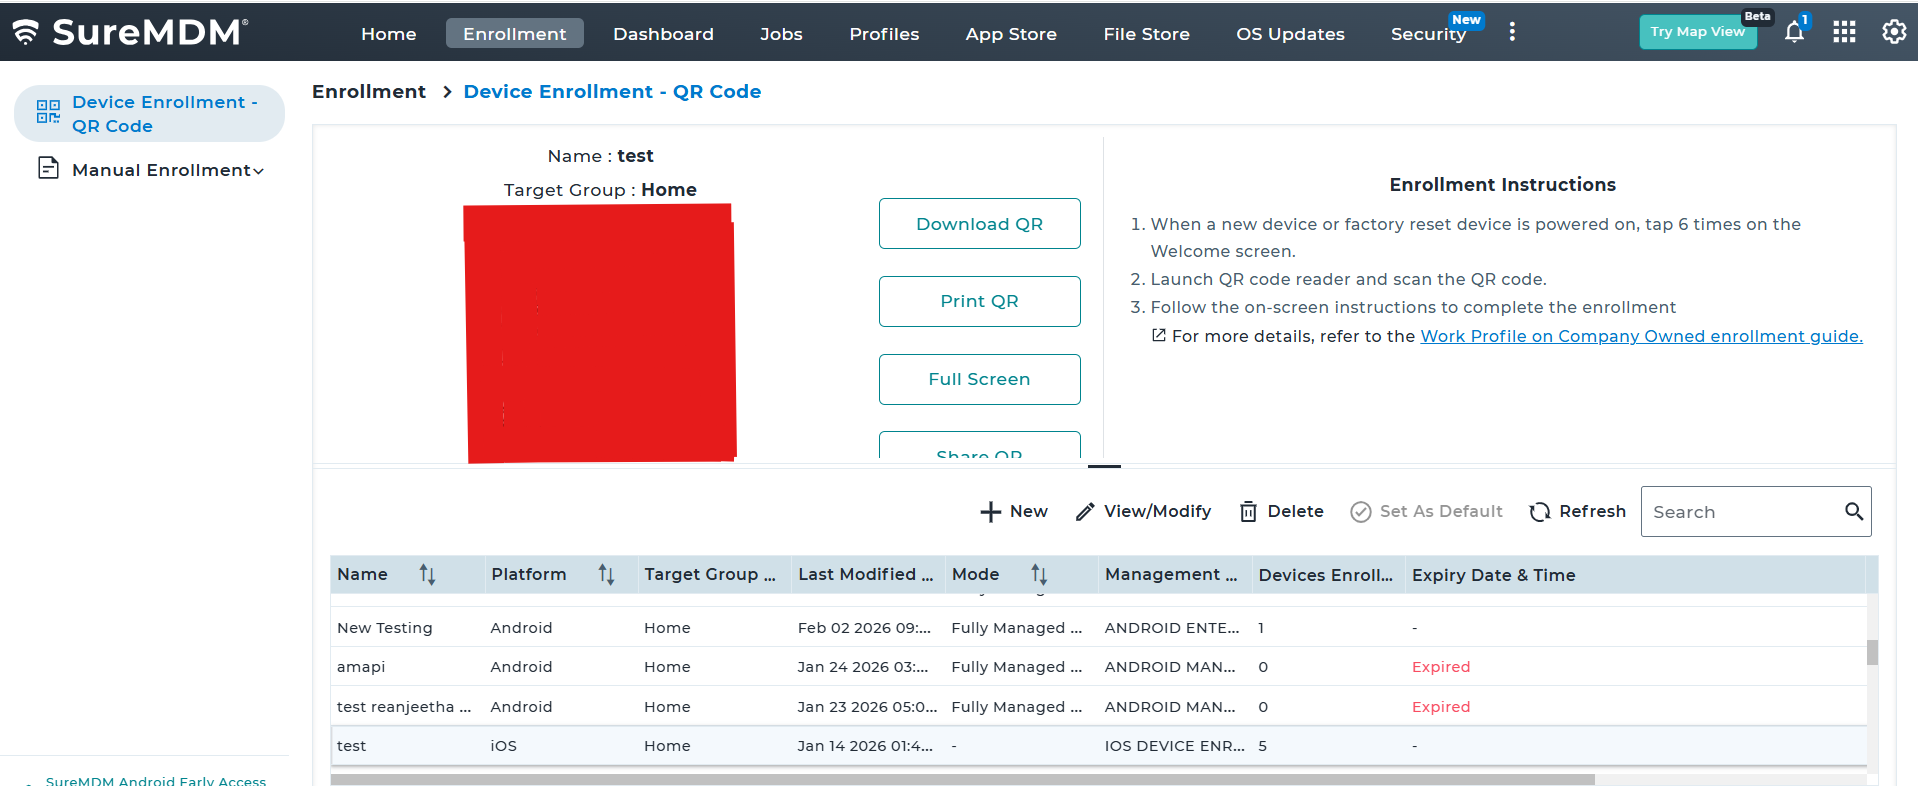Click the panel resize handle bar
This screenshot has width=1918, height=786.
1104,465
